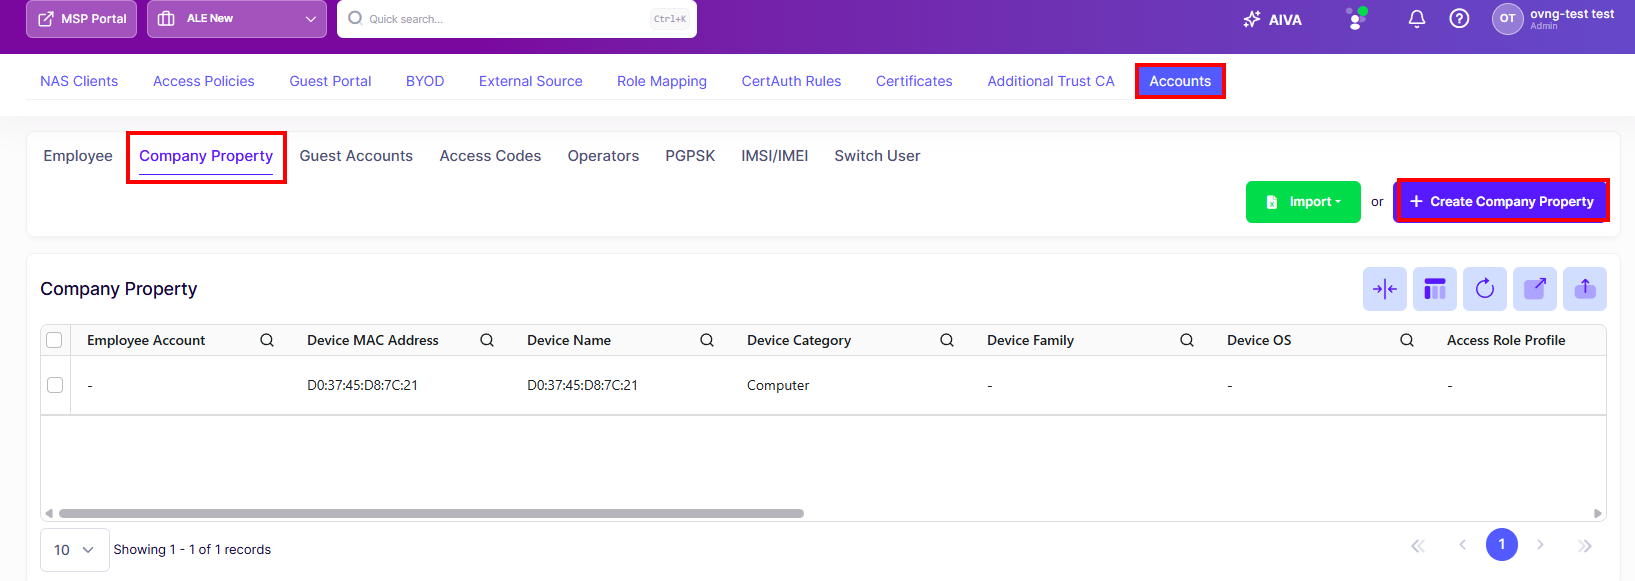Open the notifications bell

(1417, 19)
